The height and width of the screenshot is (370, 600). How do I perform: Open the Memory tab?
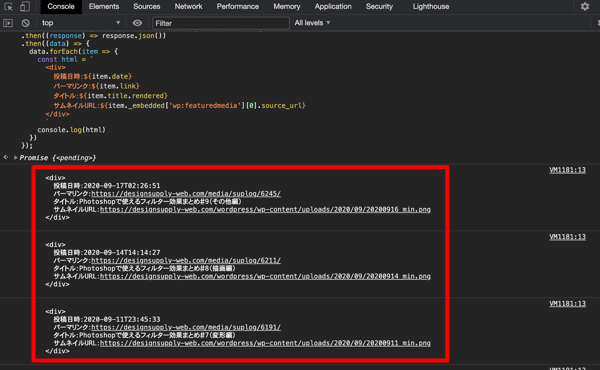click(287, 7)
